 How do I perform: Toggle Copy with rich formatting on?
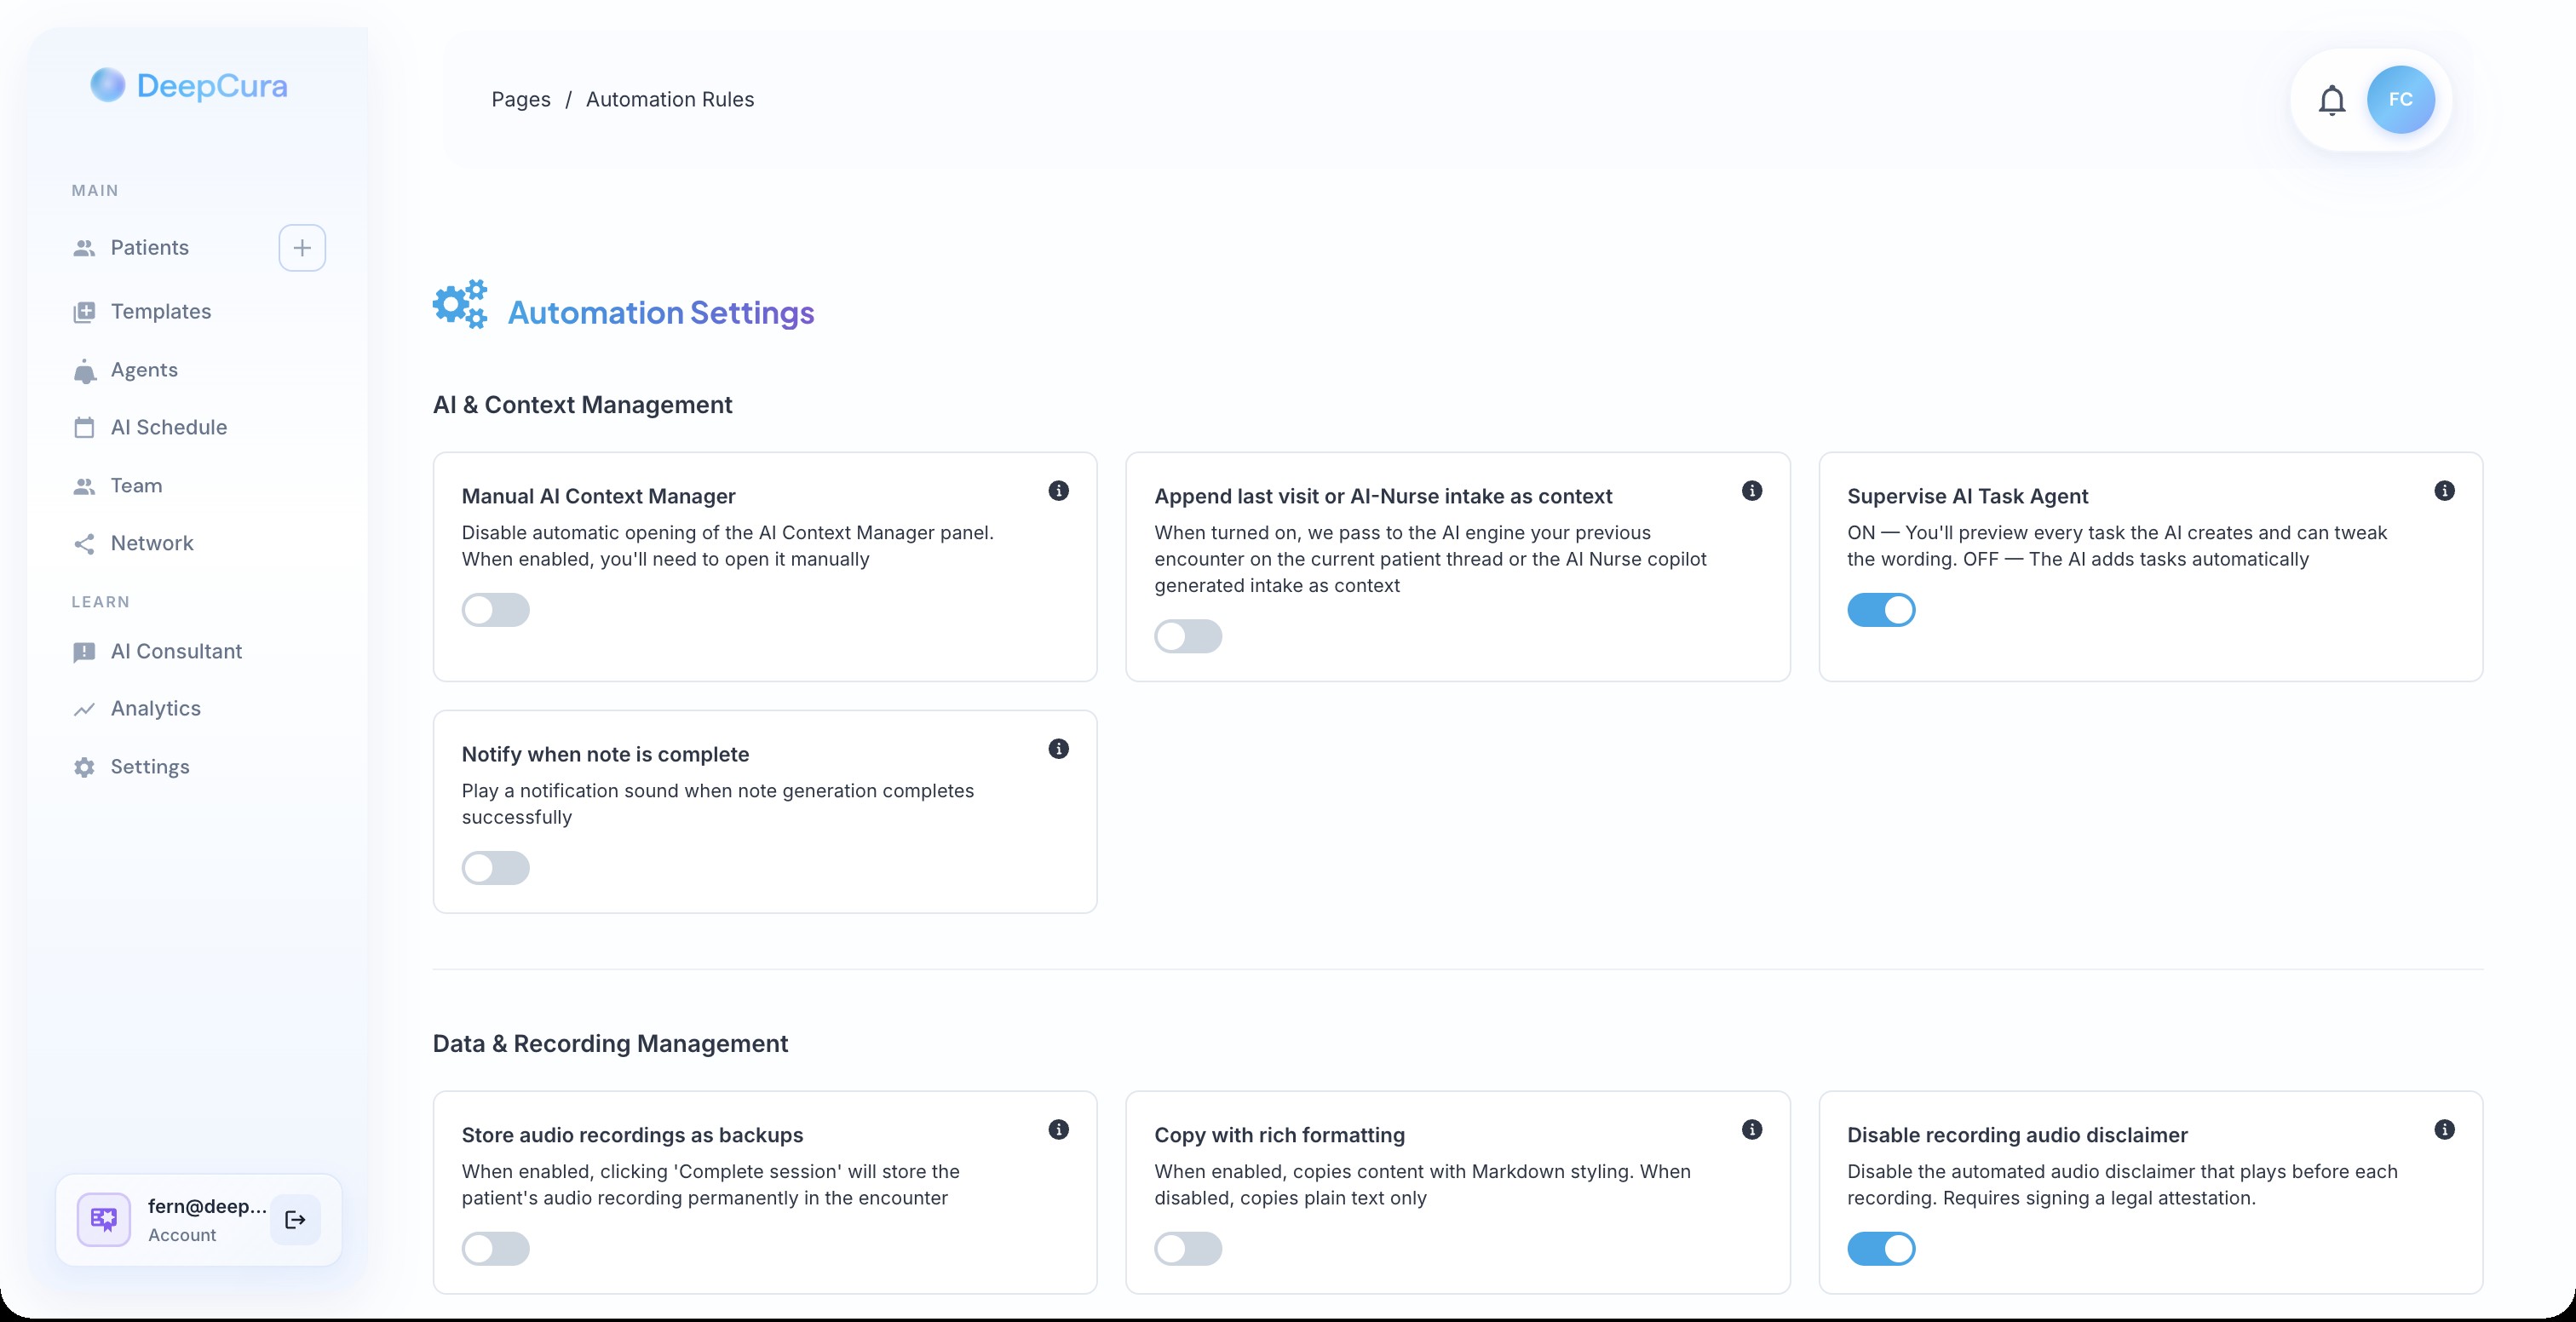pos(1188,1249)
